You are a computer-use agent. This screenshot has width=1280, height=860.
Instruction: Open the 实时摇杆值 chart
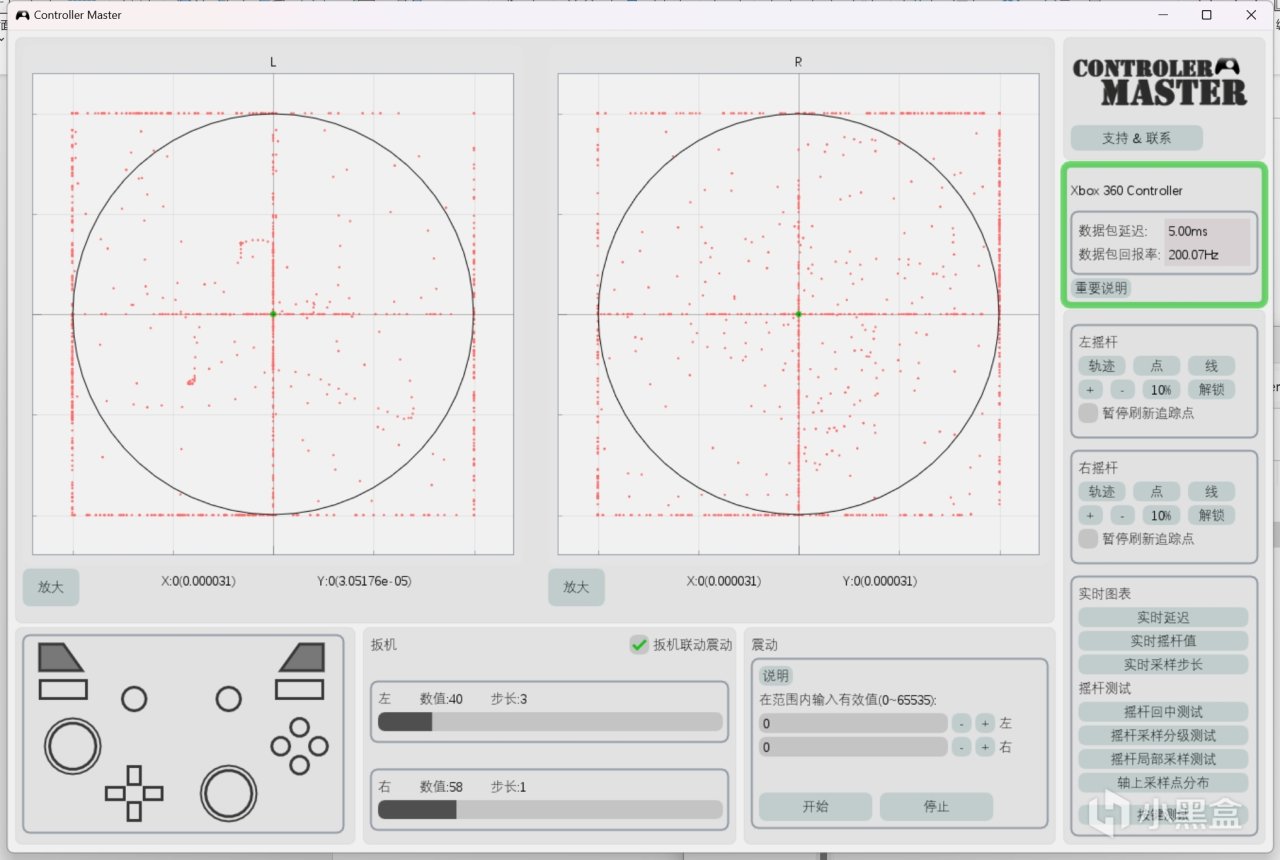[1163, 641]
